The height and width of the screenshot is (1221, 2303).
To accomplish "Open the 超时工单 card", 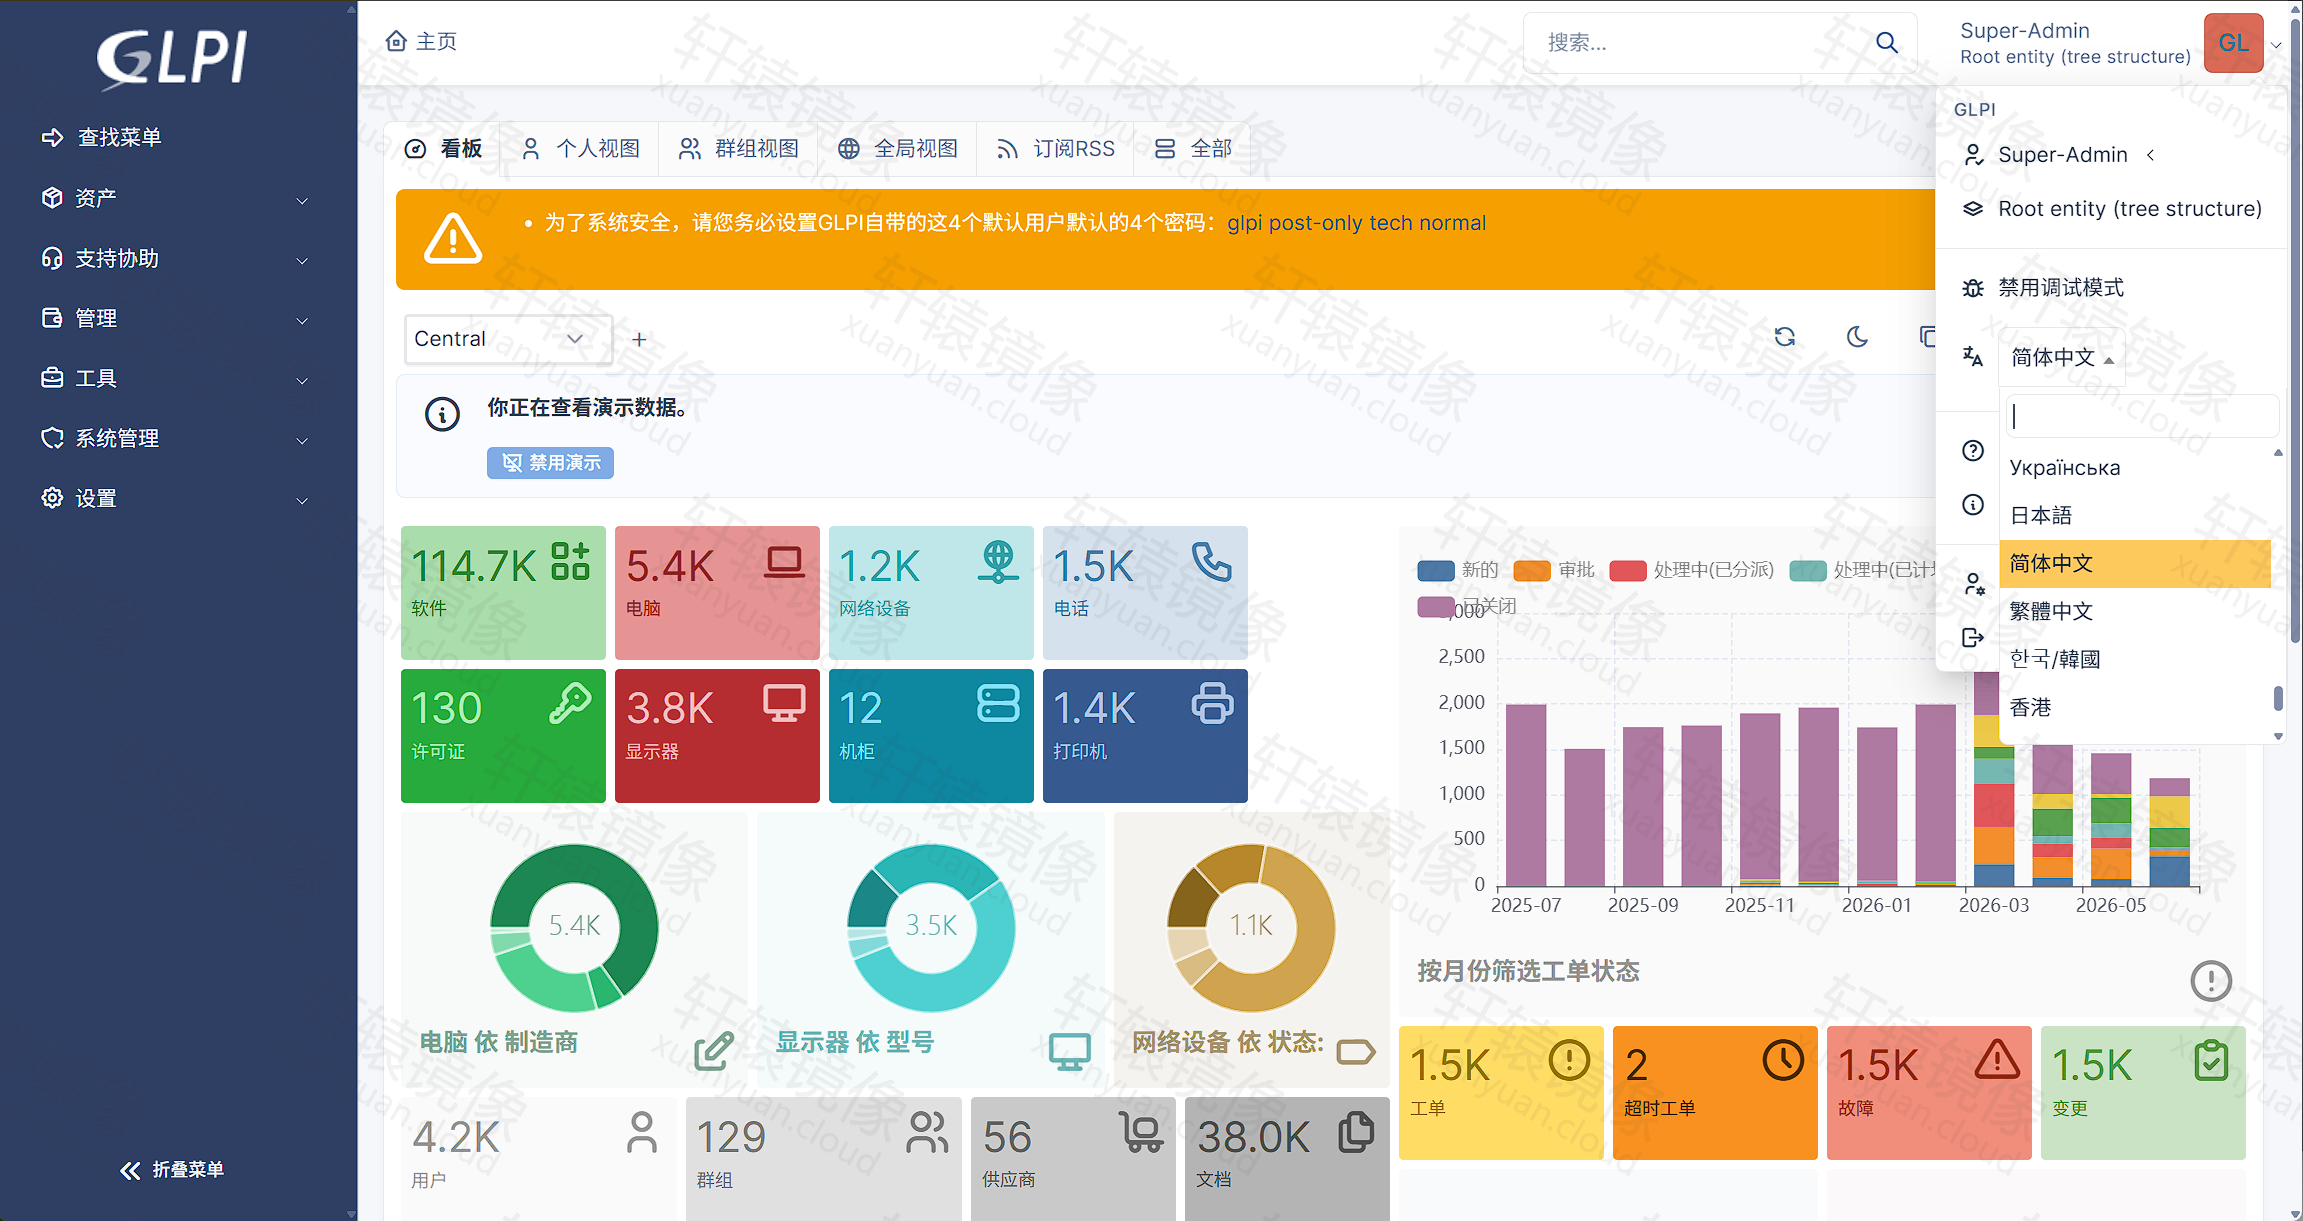I will tap(1714, 1092).
